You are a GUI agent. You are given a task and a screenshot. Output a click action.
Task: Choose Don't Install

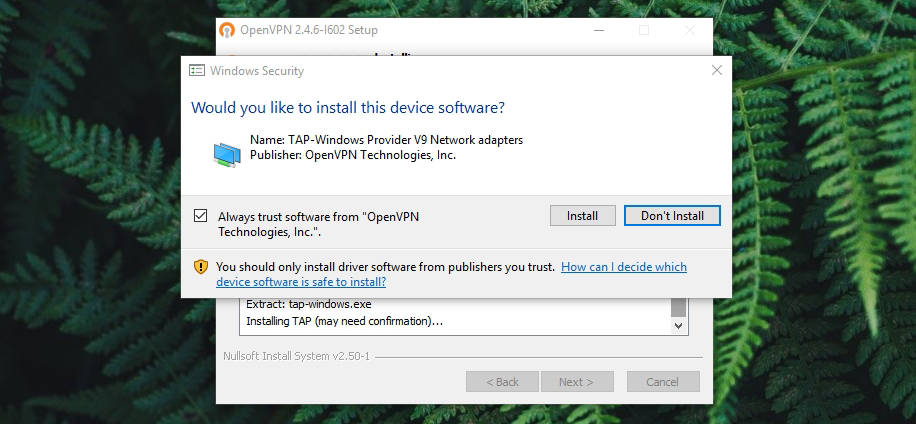pos(672,216)
